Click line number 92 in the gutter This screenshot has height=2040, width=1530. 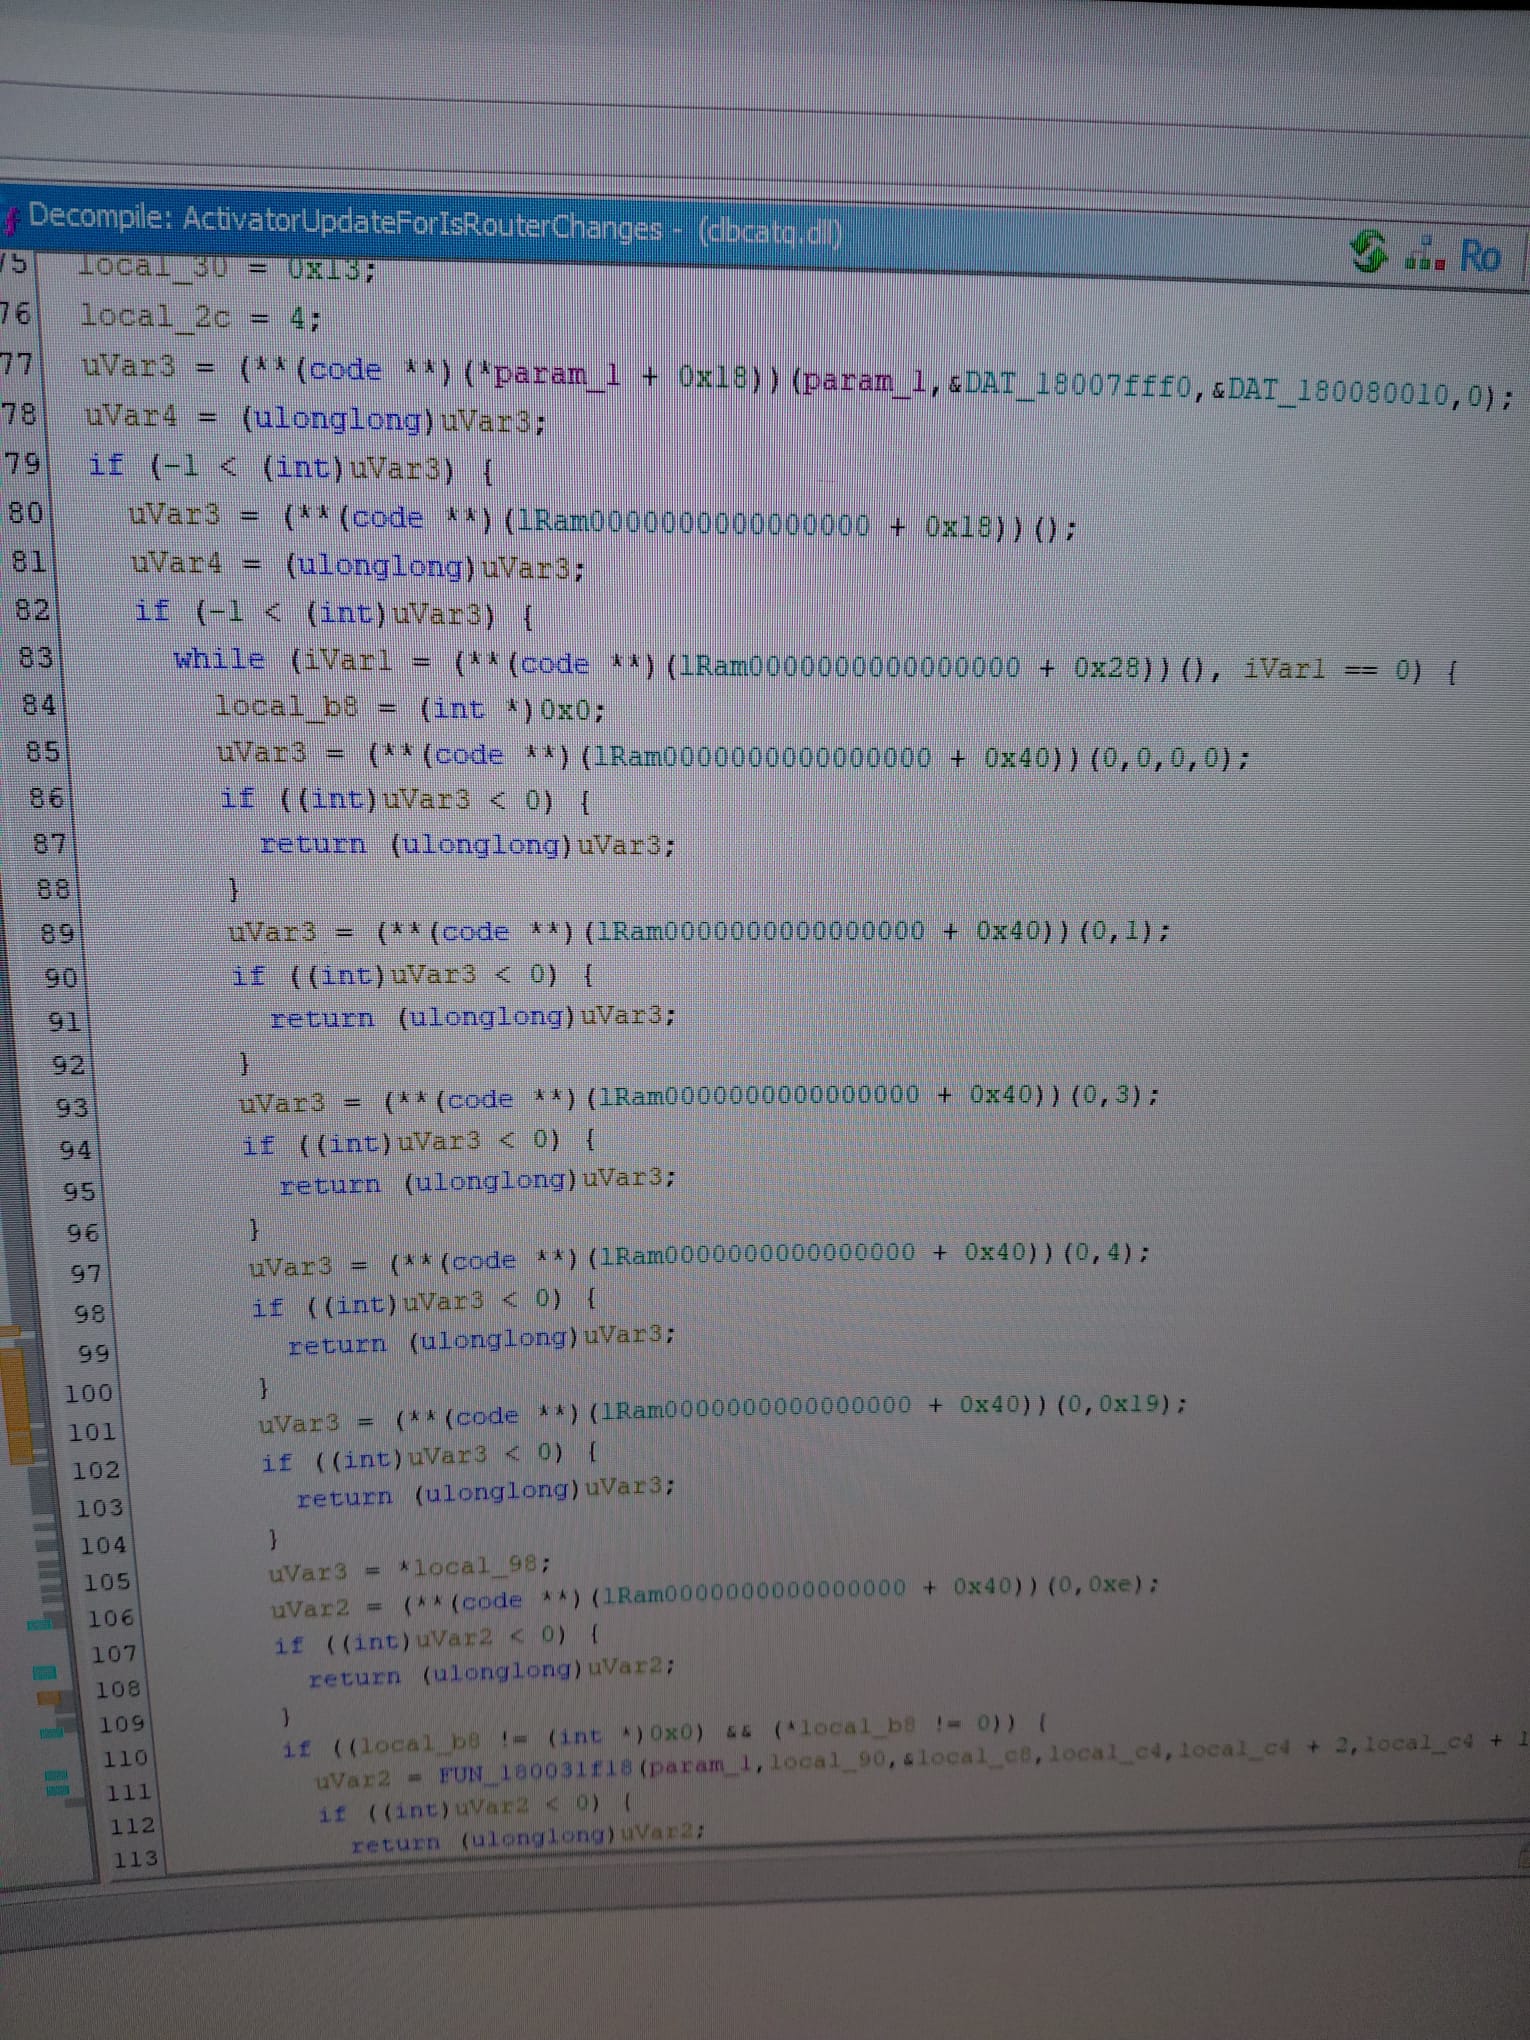coord(69,1065)
